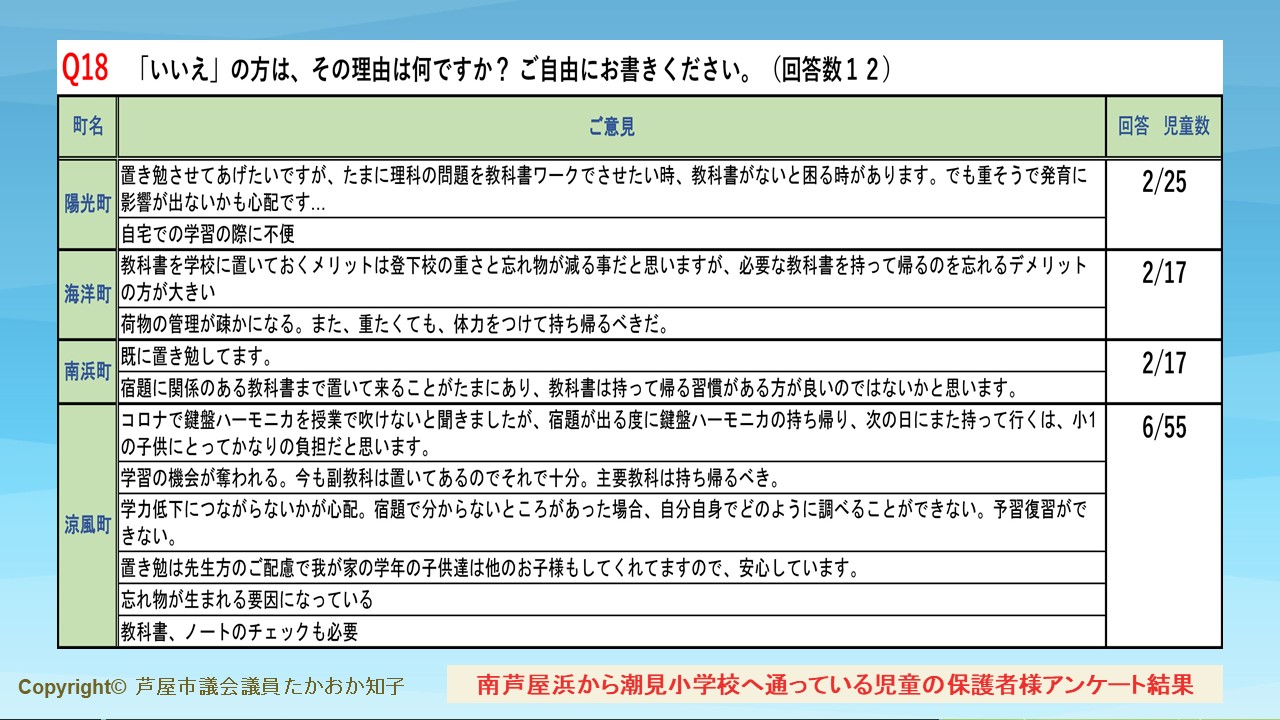Click the red survey results banner 南芦屋浜から潮見小学校
Image resolution: width=1280 pixels, height=720 pixels.
click(835, 685)
